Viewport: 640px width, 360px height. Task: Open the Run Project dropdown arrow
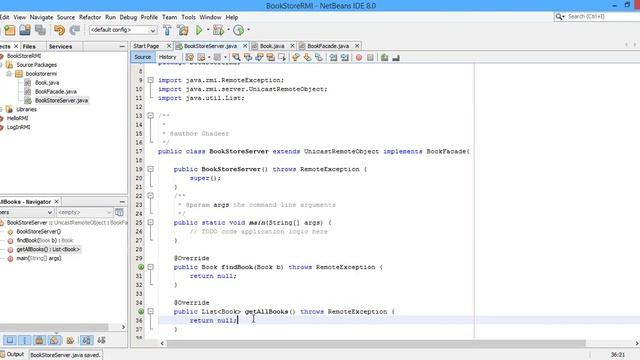pos(208,30)
